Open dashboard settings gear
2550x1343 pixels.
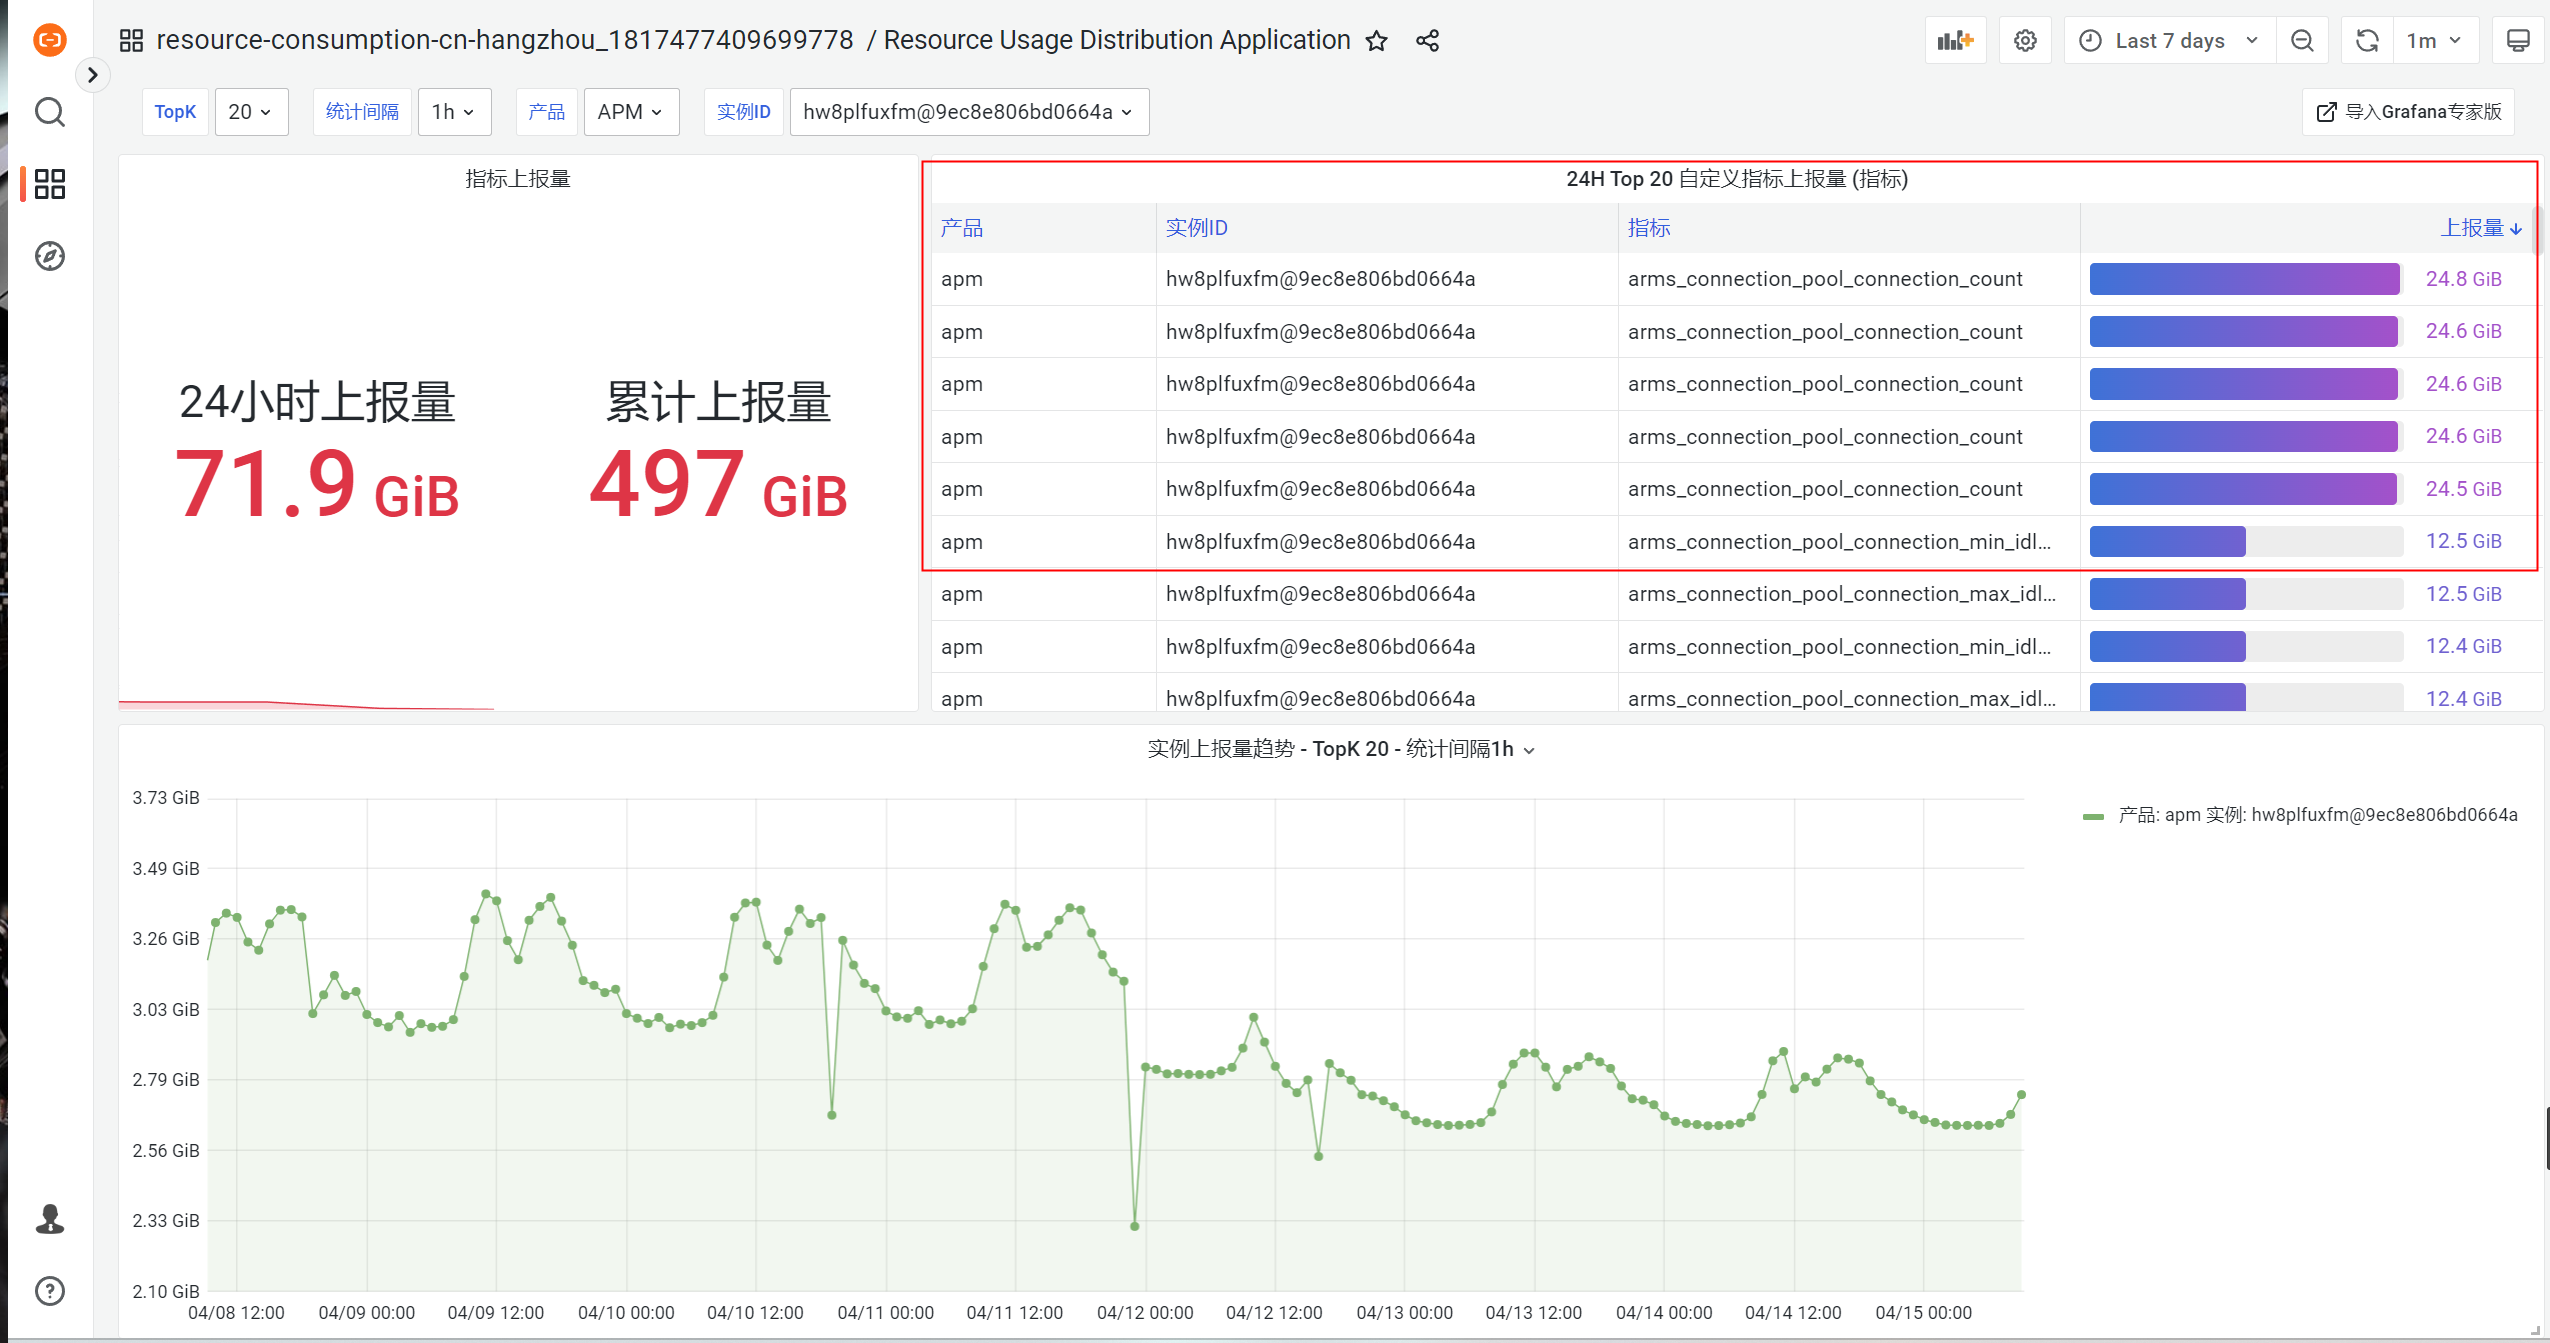click(x=2026, y=40)
